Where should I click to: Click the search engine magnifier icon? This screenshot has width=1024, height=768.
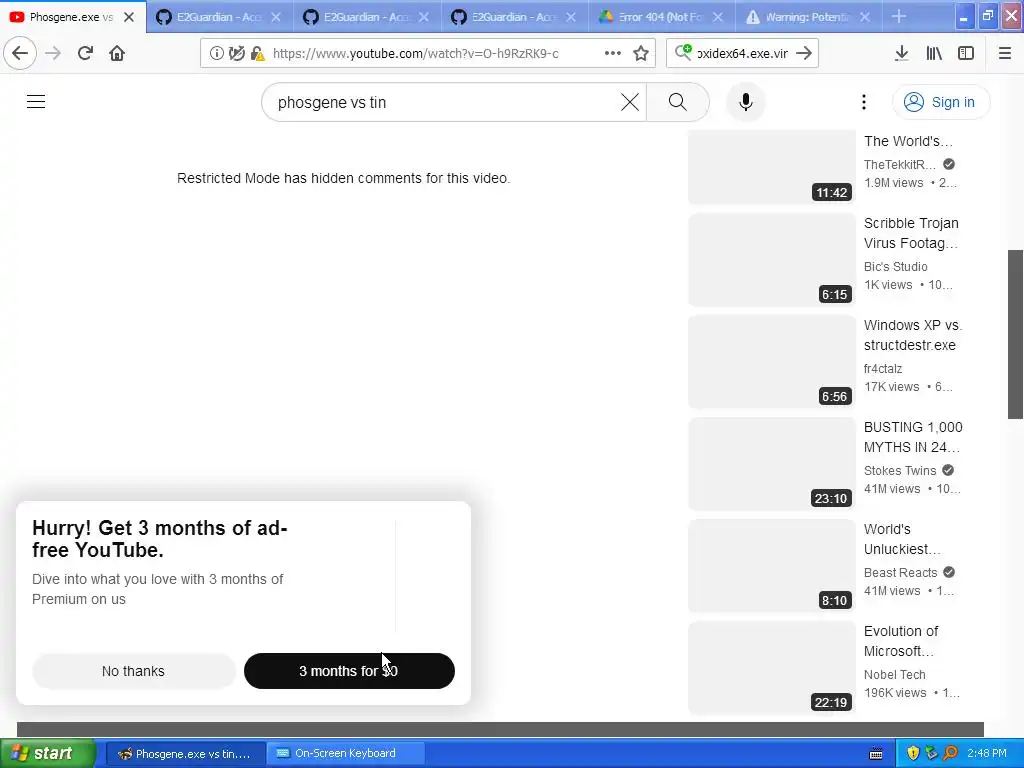click(683, 52)
